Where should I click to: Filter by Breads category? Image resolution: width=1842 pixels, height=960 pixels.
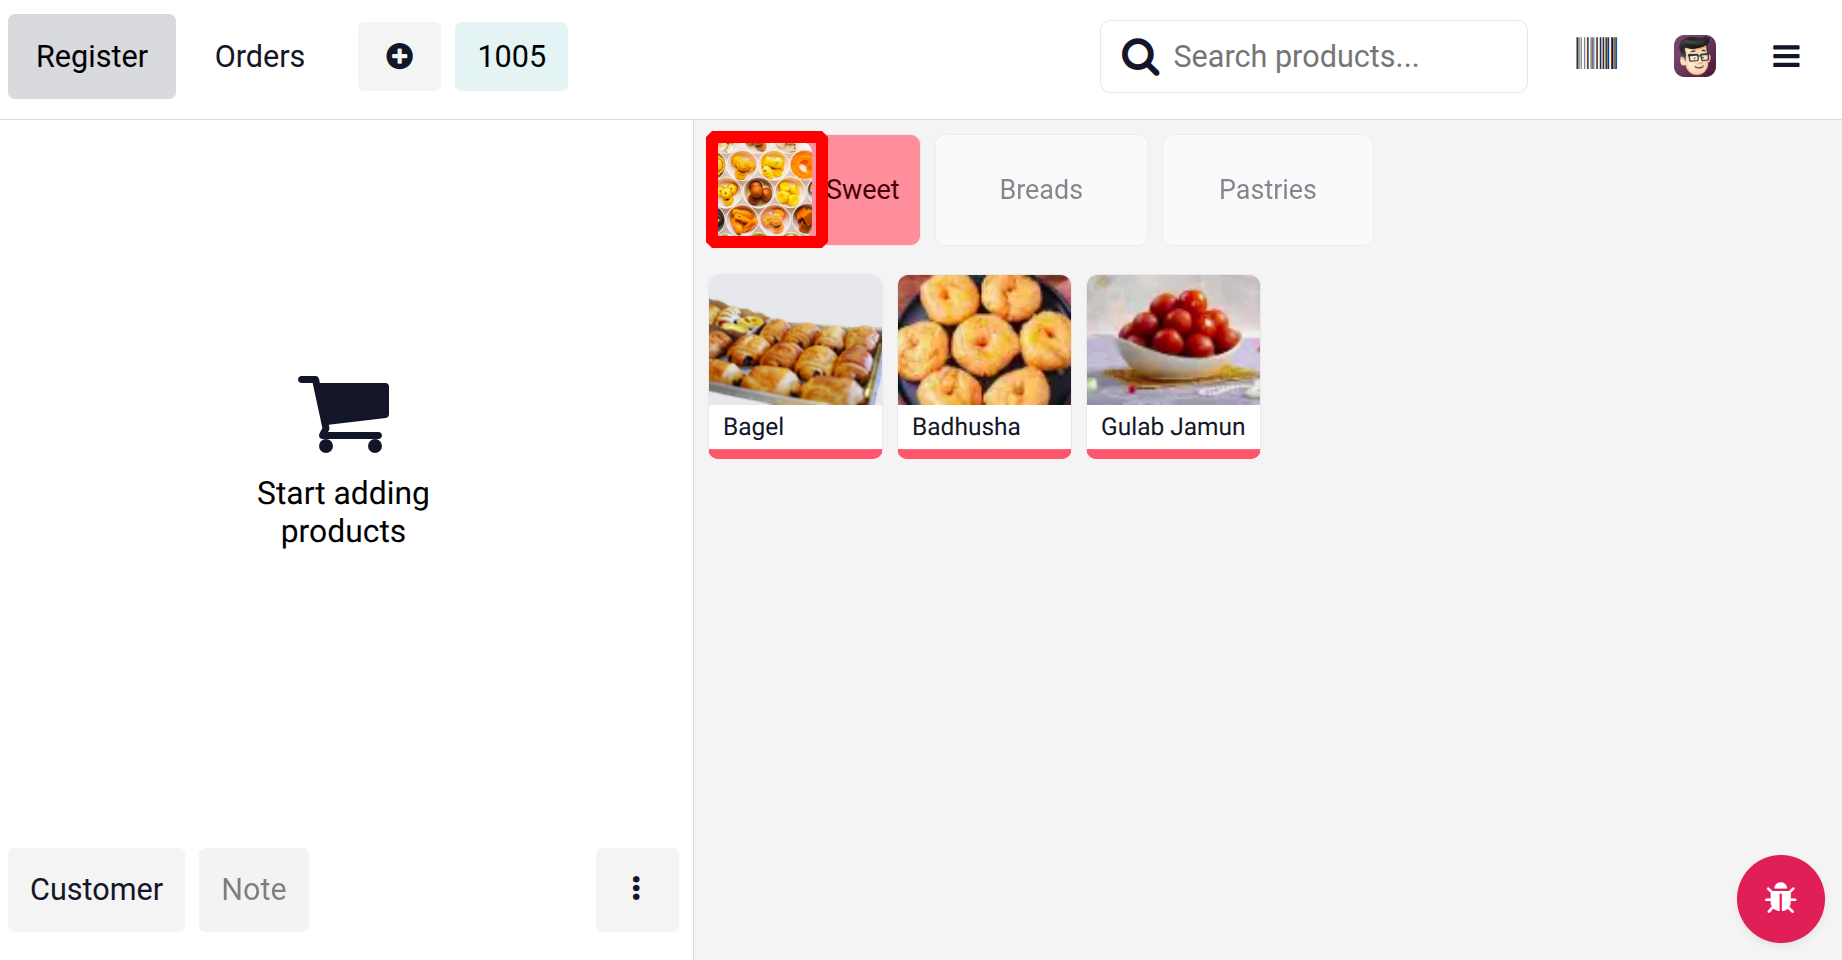tap(1041, 190)
